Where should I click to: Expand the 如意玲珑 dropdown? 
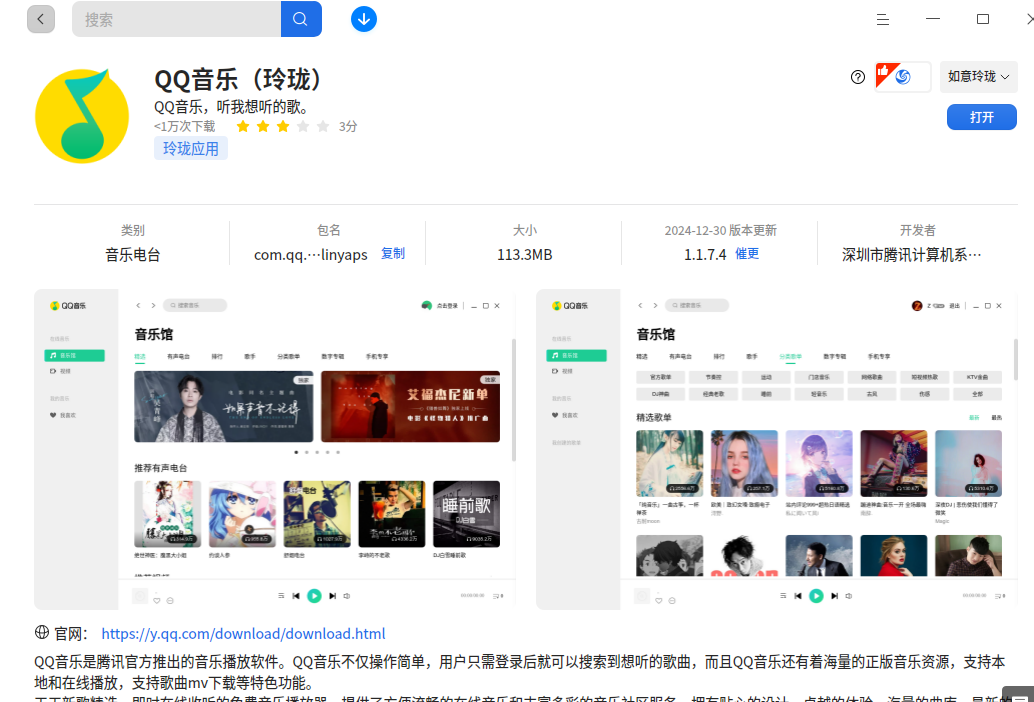(979, 76)
